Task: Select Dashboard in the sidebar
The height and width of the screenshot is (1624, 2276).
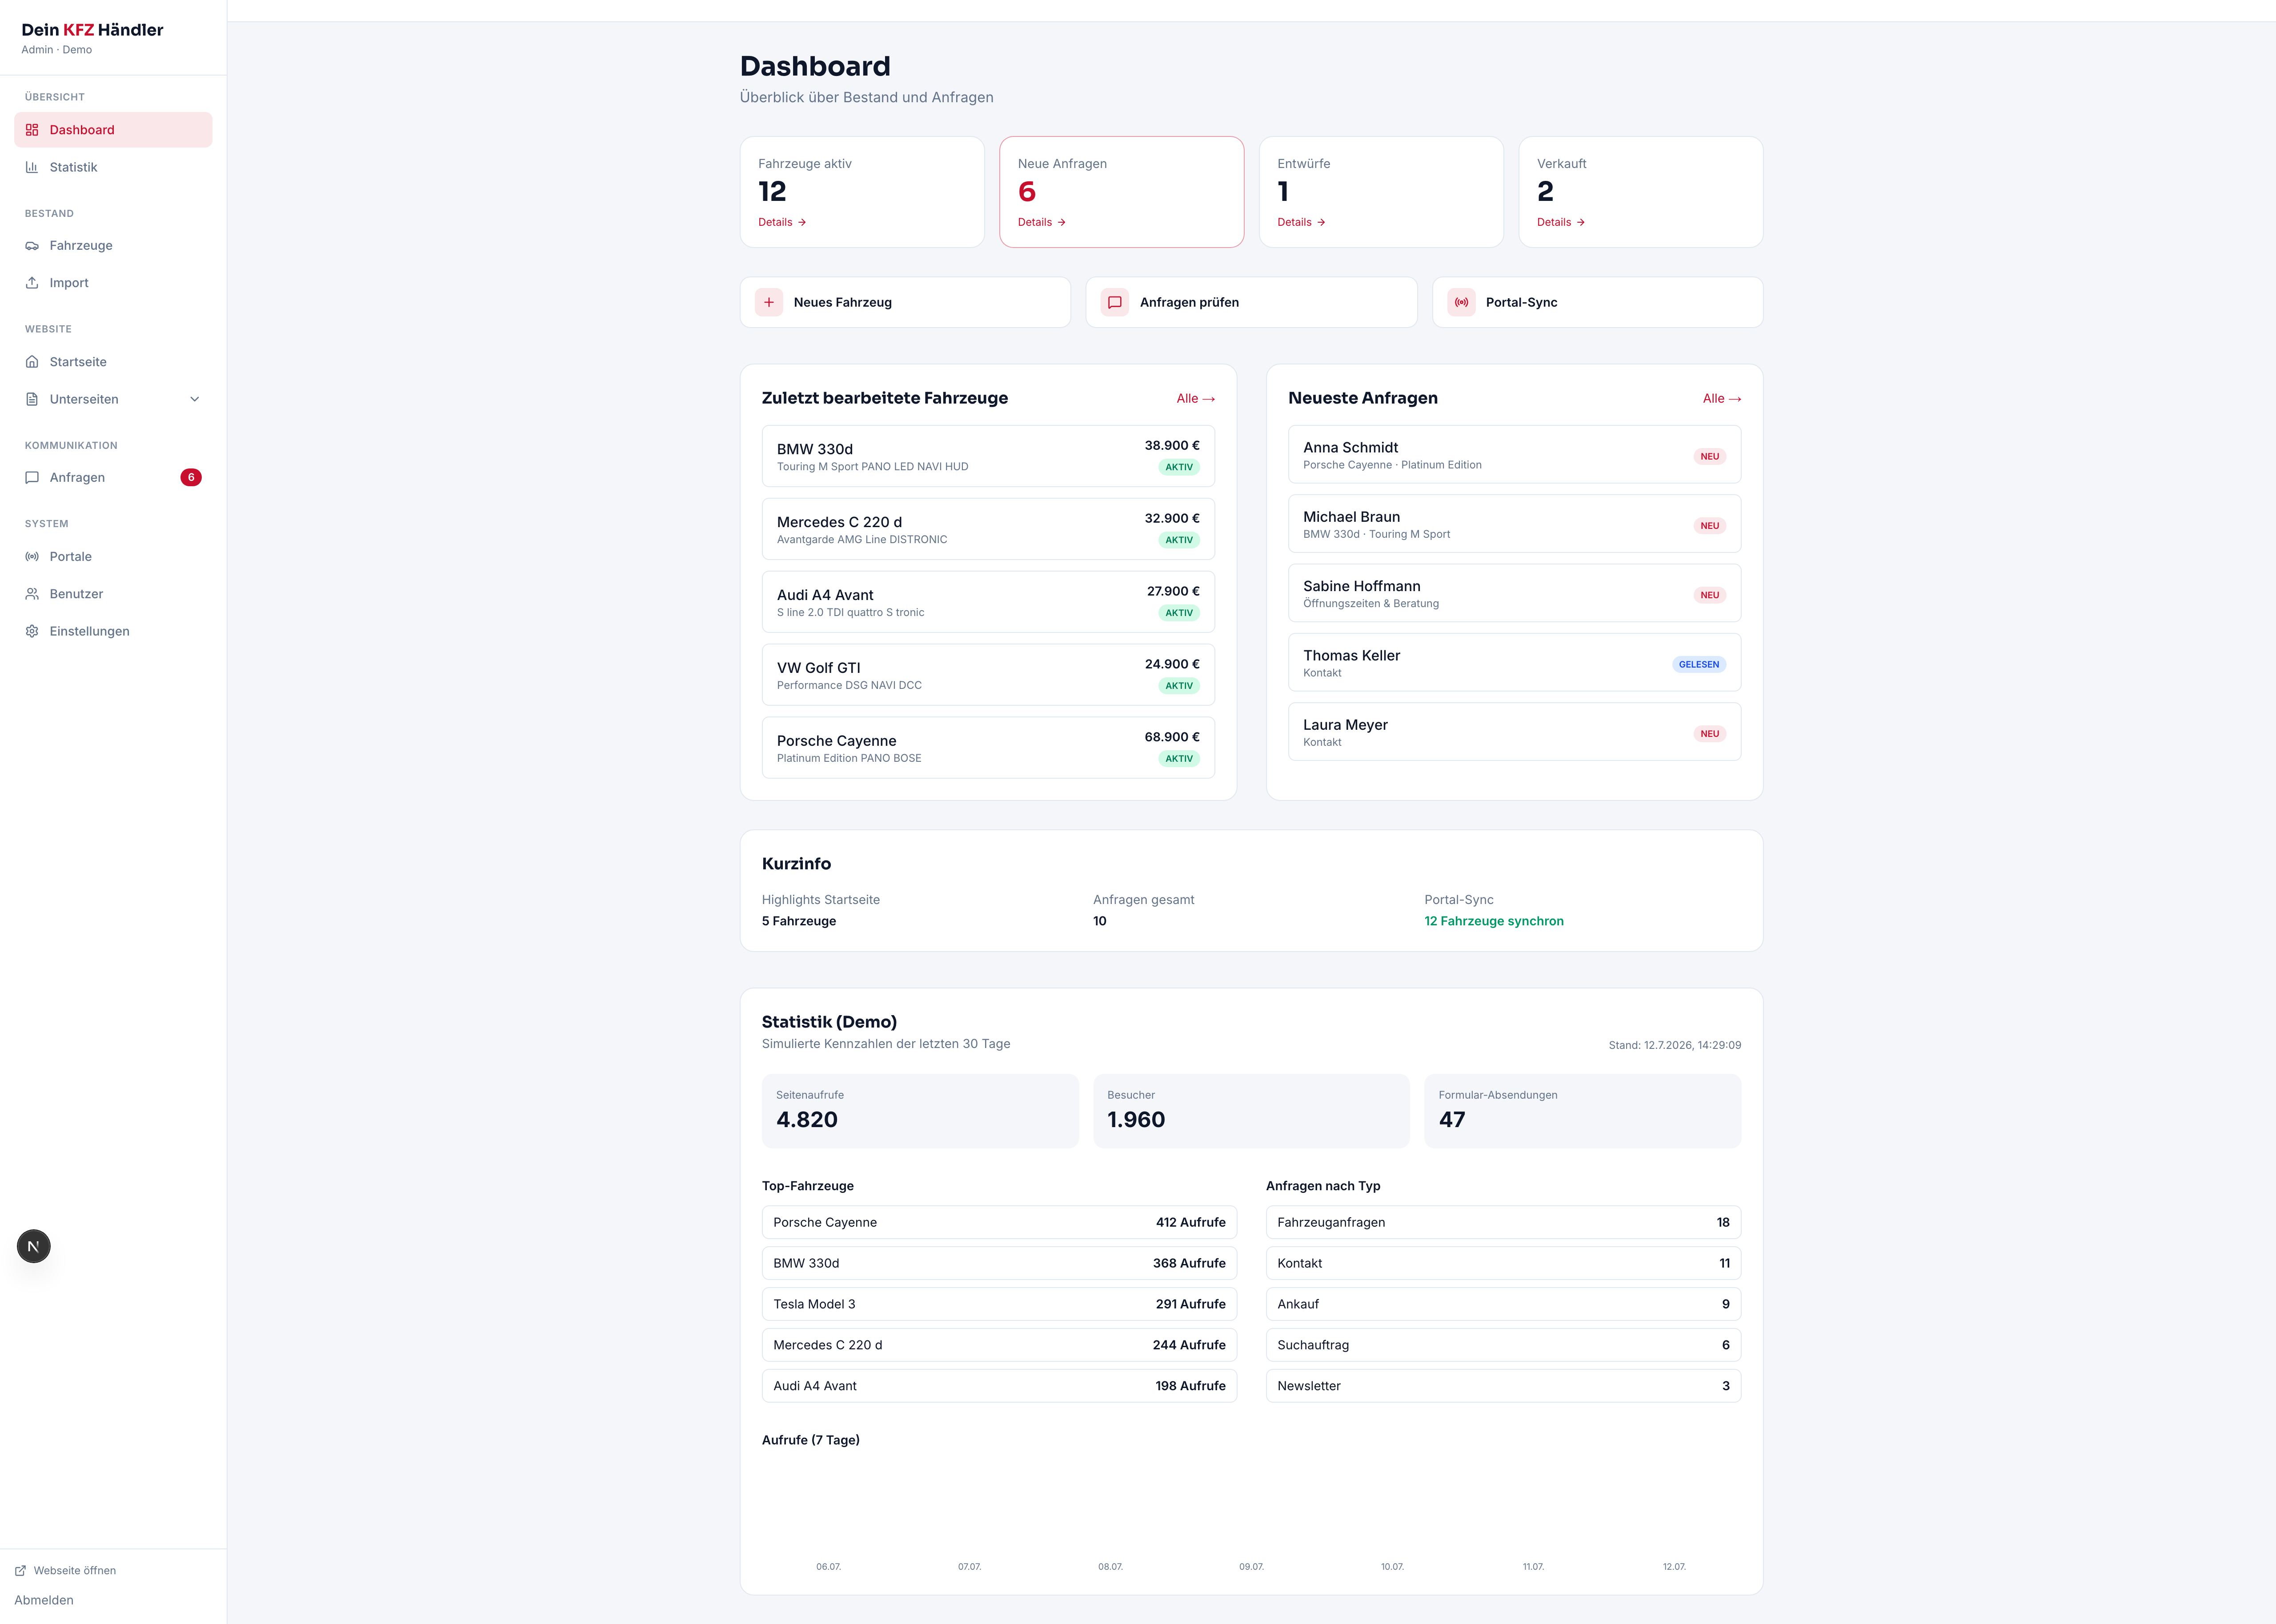Action: click(113, 130)
